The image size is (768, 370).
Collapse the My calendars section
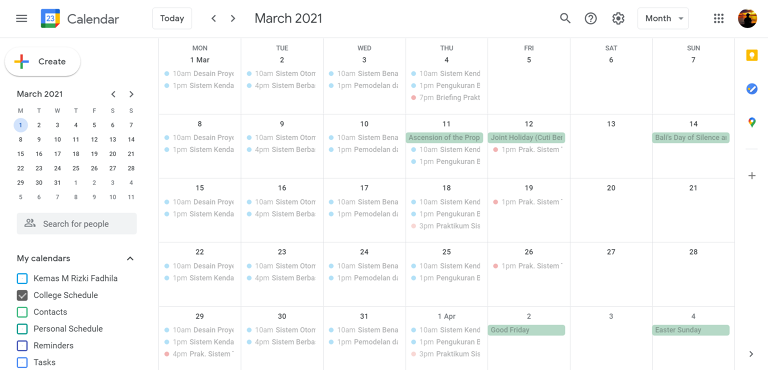pos(130,258)
